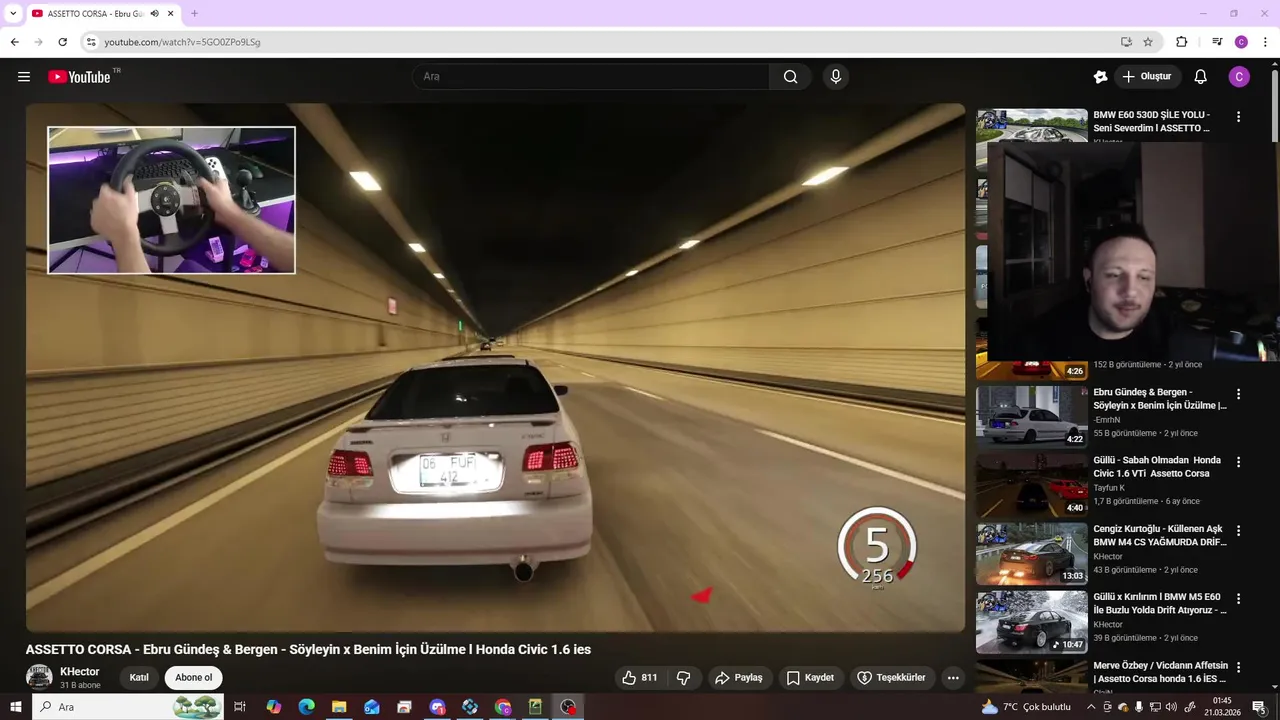Go back to previous page
The image size is (1280, 720).
coord(14,42)
